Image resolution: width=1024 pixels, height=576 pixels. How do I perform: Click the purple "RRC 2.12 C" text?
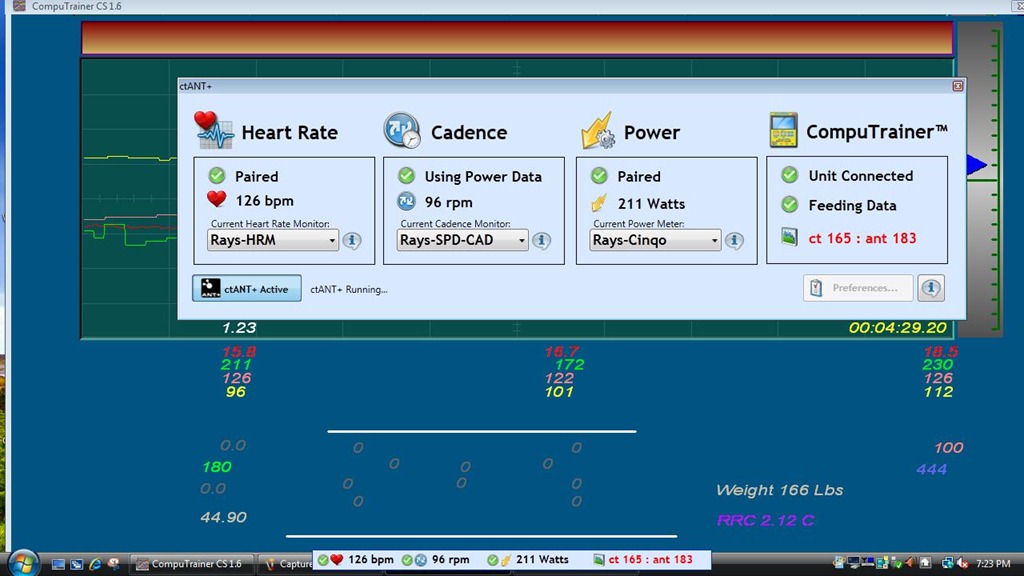click(765, 520)
